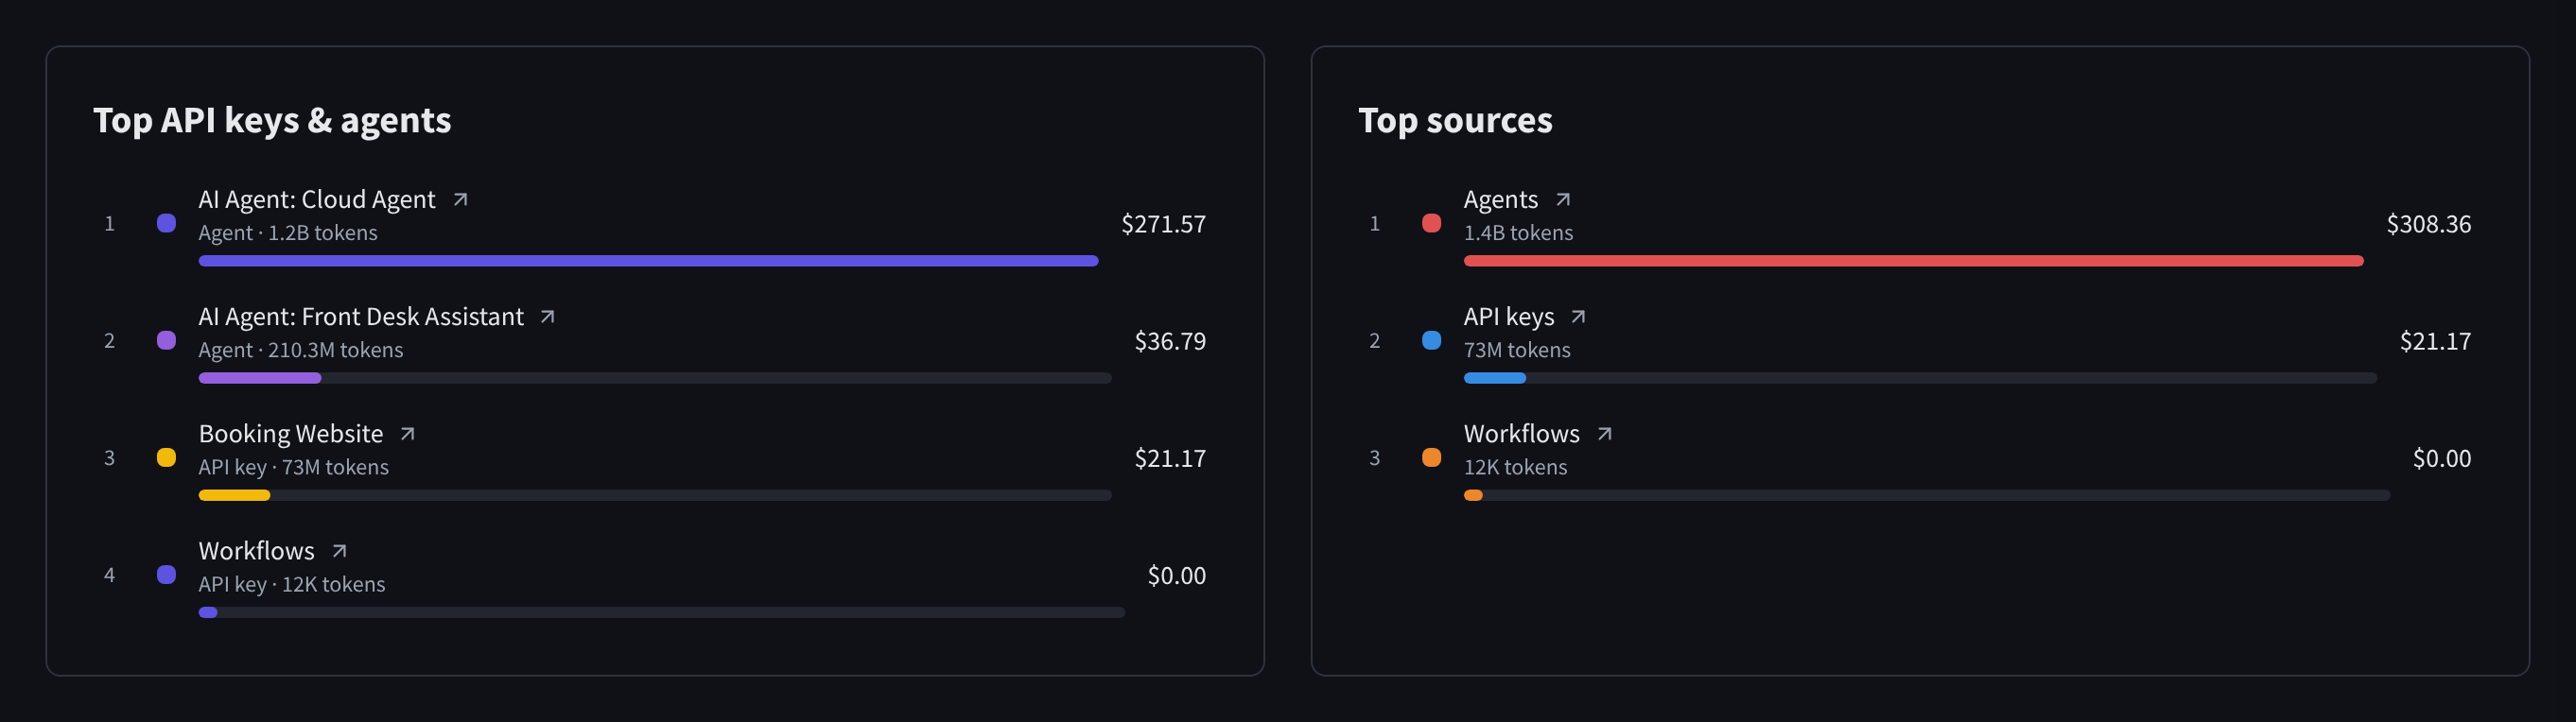This screenshot has height=722, width=2576.
Task: Select the $36.79 cost value
Action: [1170, 341]
